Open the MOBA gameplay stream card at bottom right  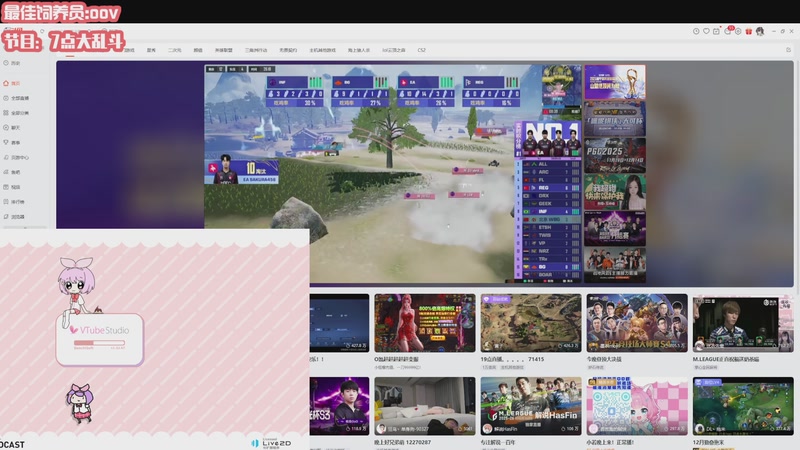tap(743, 406)
